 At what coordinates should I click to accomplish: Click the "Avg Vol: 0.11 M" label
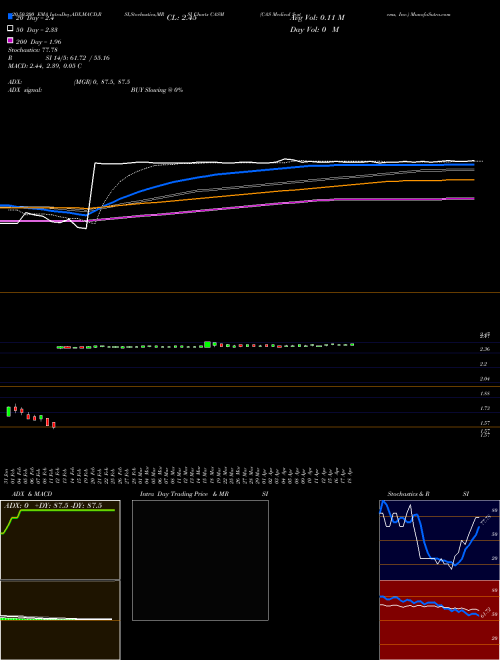317,18
